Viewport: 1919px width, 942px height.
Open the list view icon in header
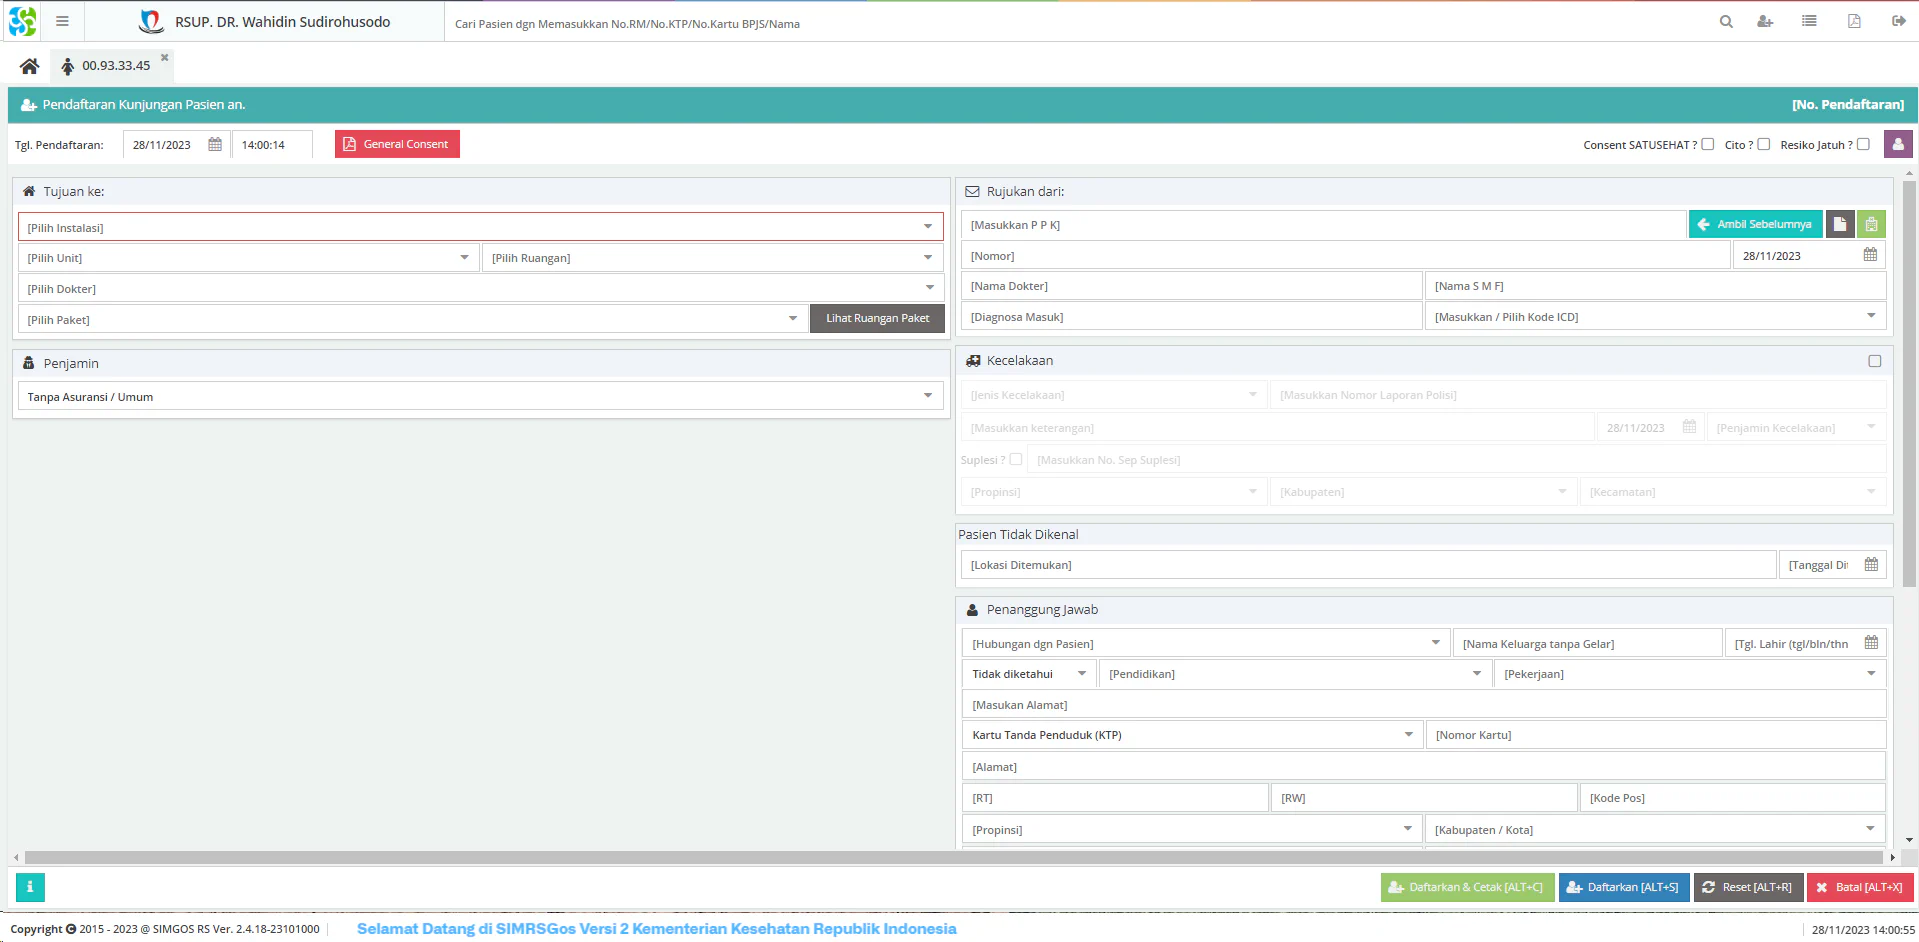pyautogui.click(x=1809, y=21)
